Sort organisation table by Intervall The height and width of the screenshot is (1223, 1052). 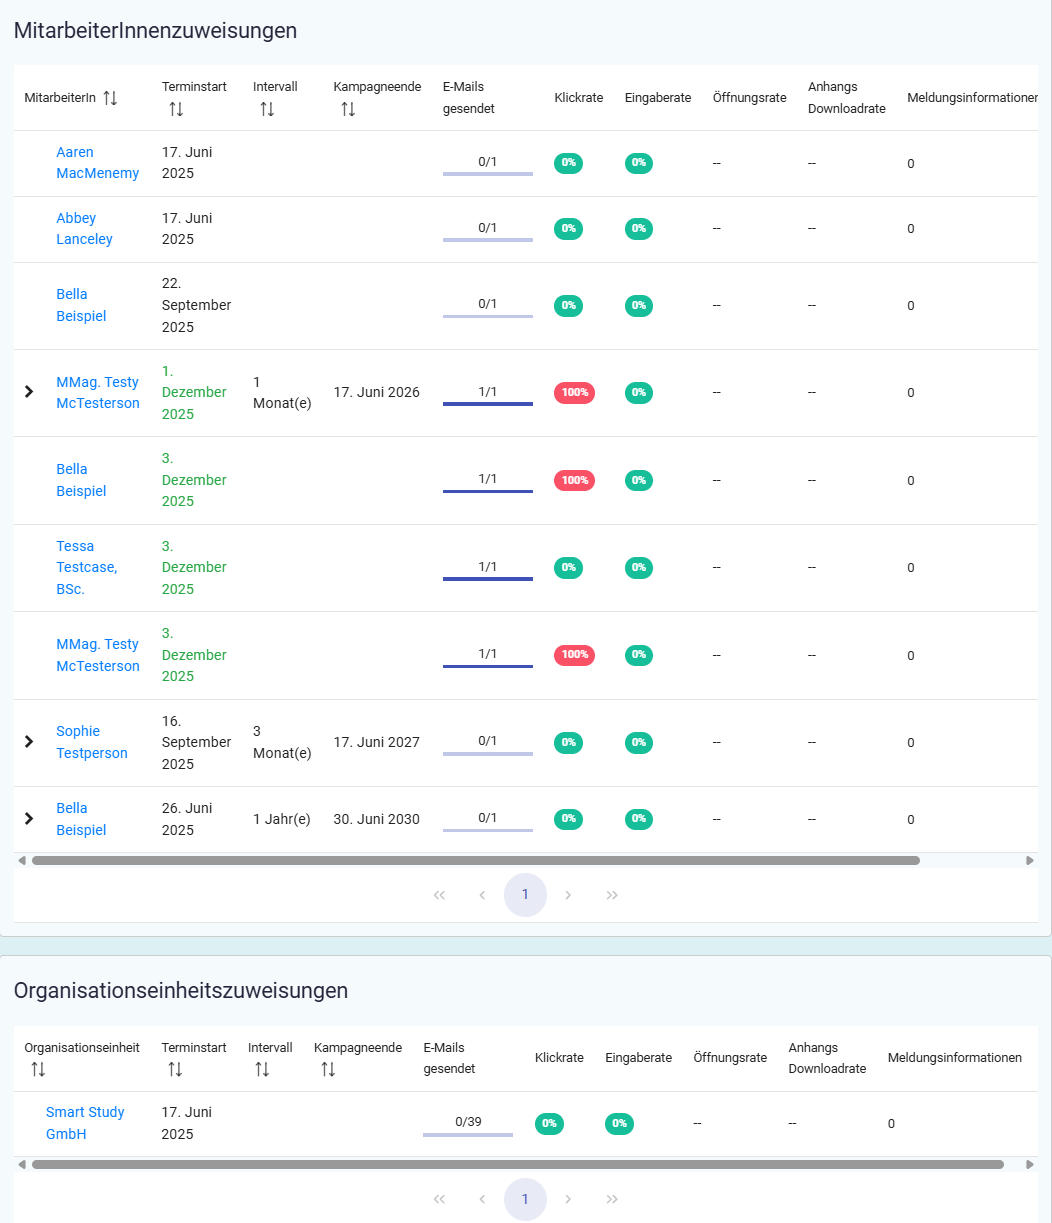[x=262, y=1070]
